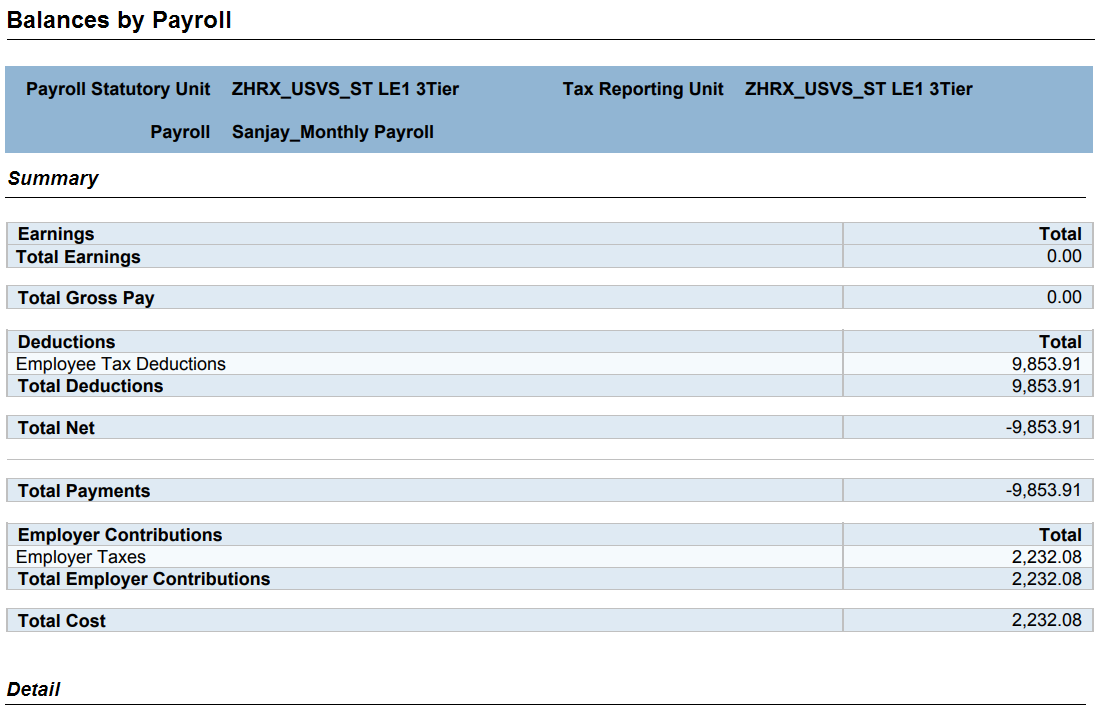Select the Total Employer Contributions amount
This screenshot has width=1105, height=723.
(1047, 579)
